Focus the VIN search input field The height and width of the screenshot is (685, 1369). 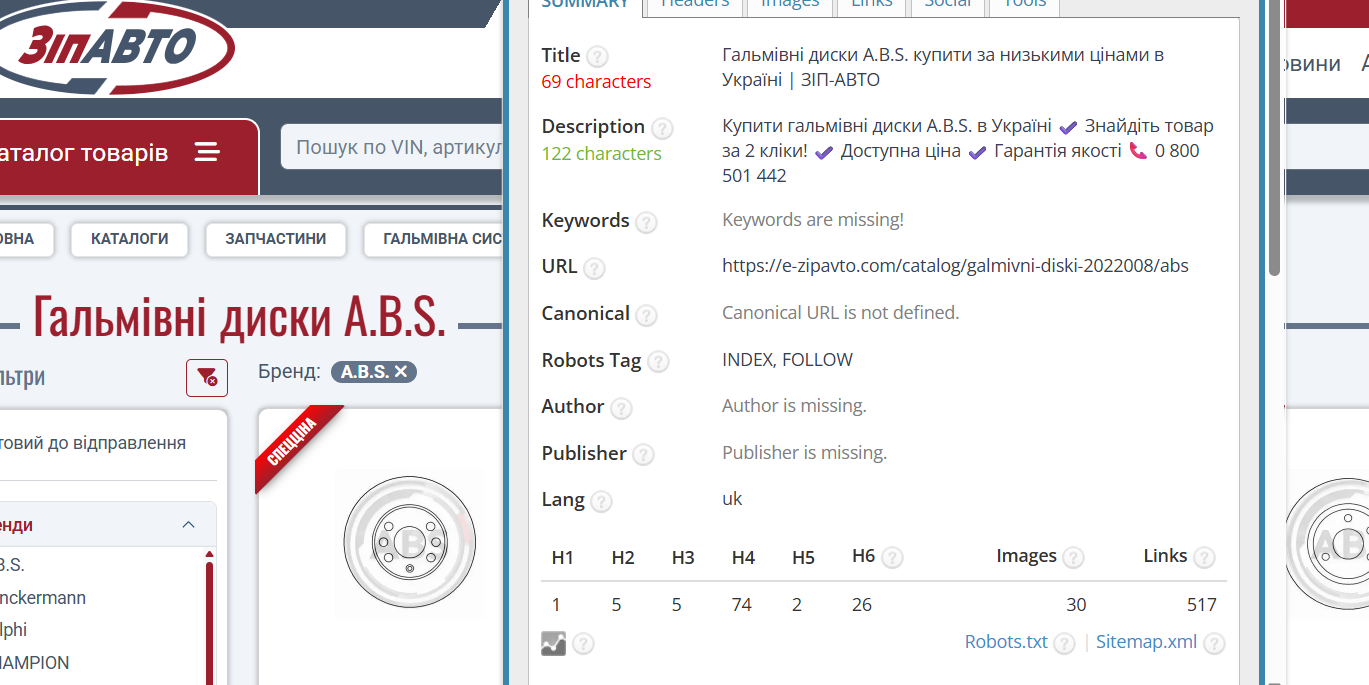point(392,148)
